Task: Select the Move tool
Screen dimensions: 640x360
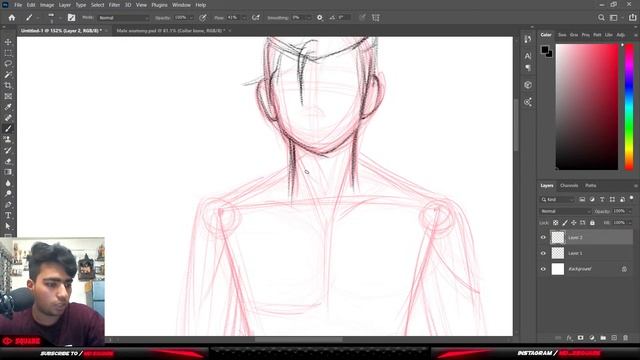Action: pyautogui.click(x=8, y=42)
